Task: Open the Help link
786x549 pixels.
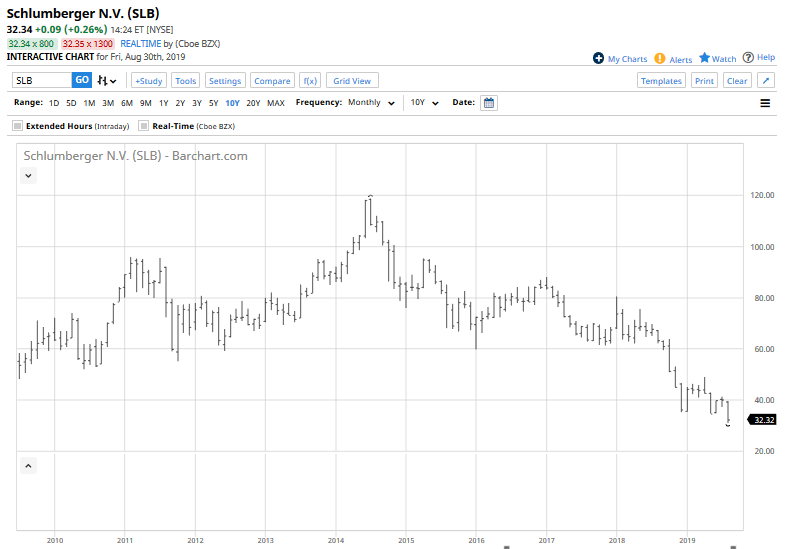Action: click(765, 57)
